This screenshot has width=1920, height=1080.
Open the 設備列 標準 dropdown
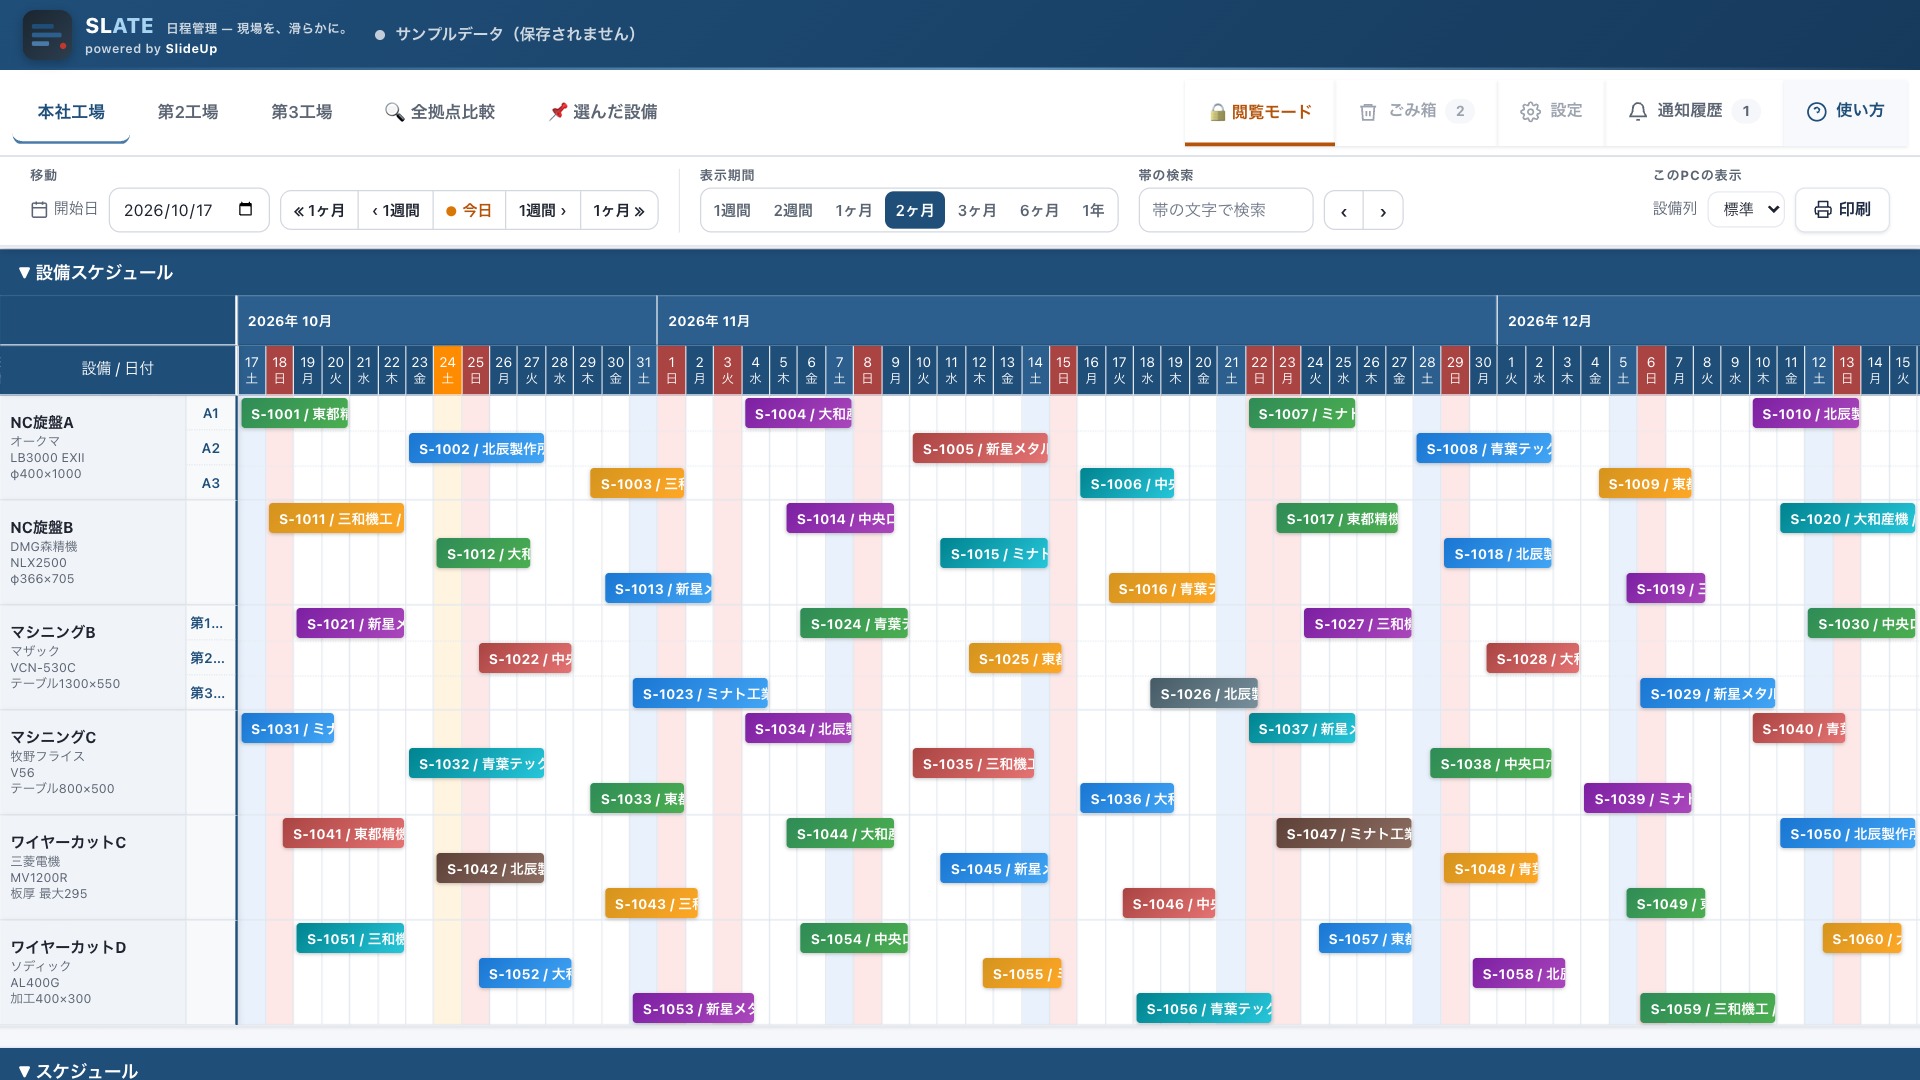(1746, 209)
